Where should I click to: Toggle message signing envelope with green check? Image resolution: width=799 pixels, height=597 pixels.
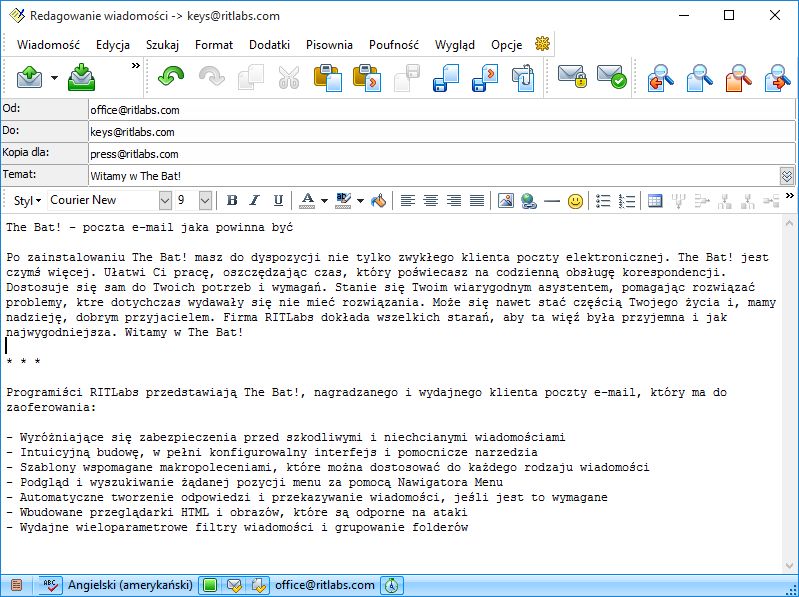click(x=611, y=77)
